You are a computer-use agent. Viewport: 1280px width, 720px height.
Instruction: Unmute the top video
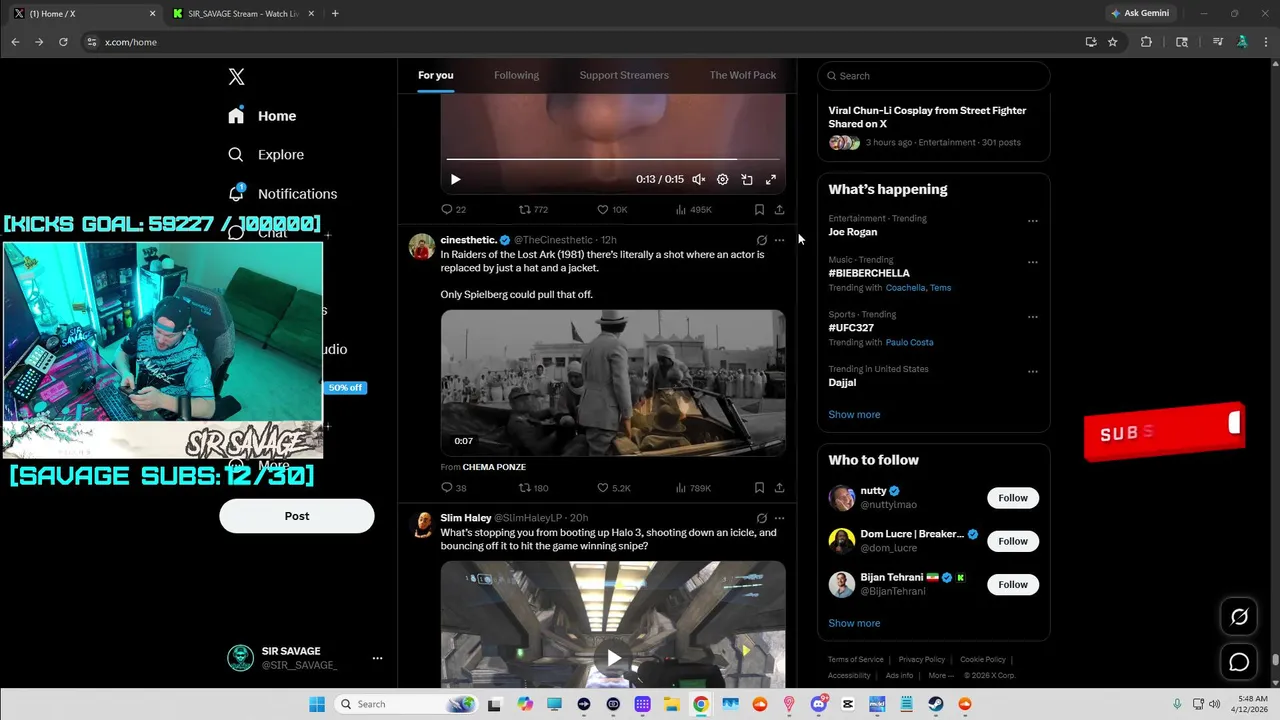[698, 180]
